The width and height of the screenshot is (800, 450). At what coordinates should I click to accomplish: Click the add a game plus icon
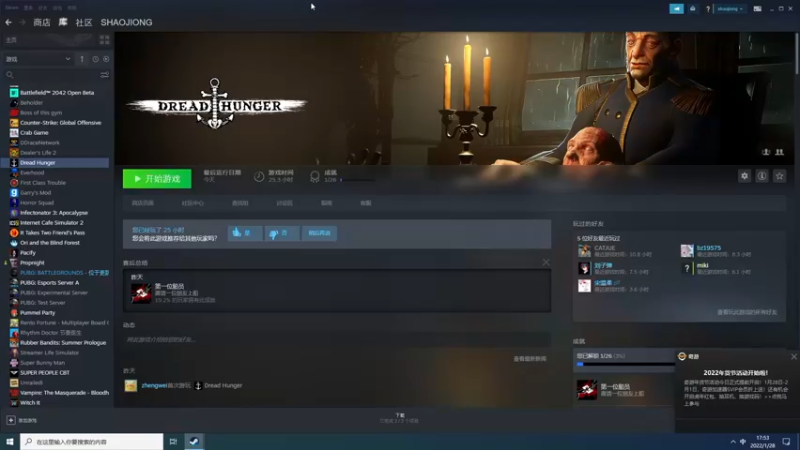point(11,420)
